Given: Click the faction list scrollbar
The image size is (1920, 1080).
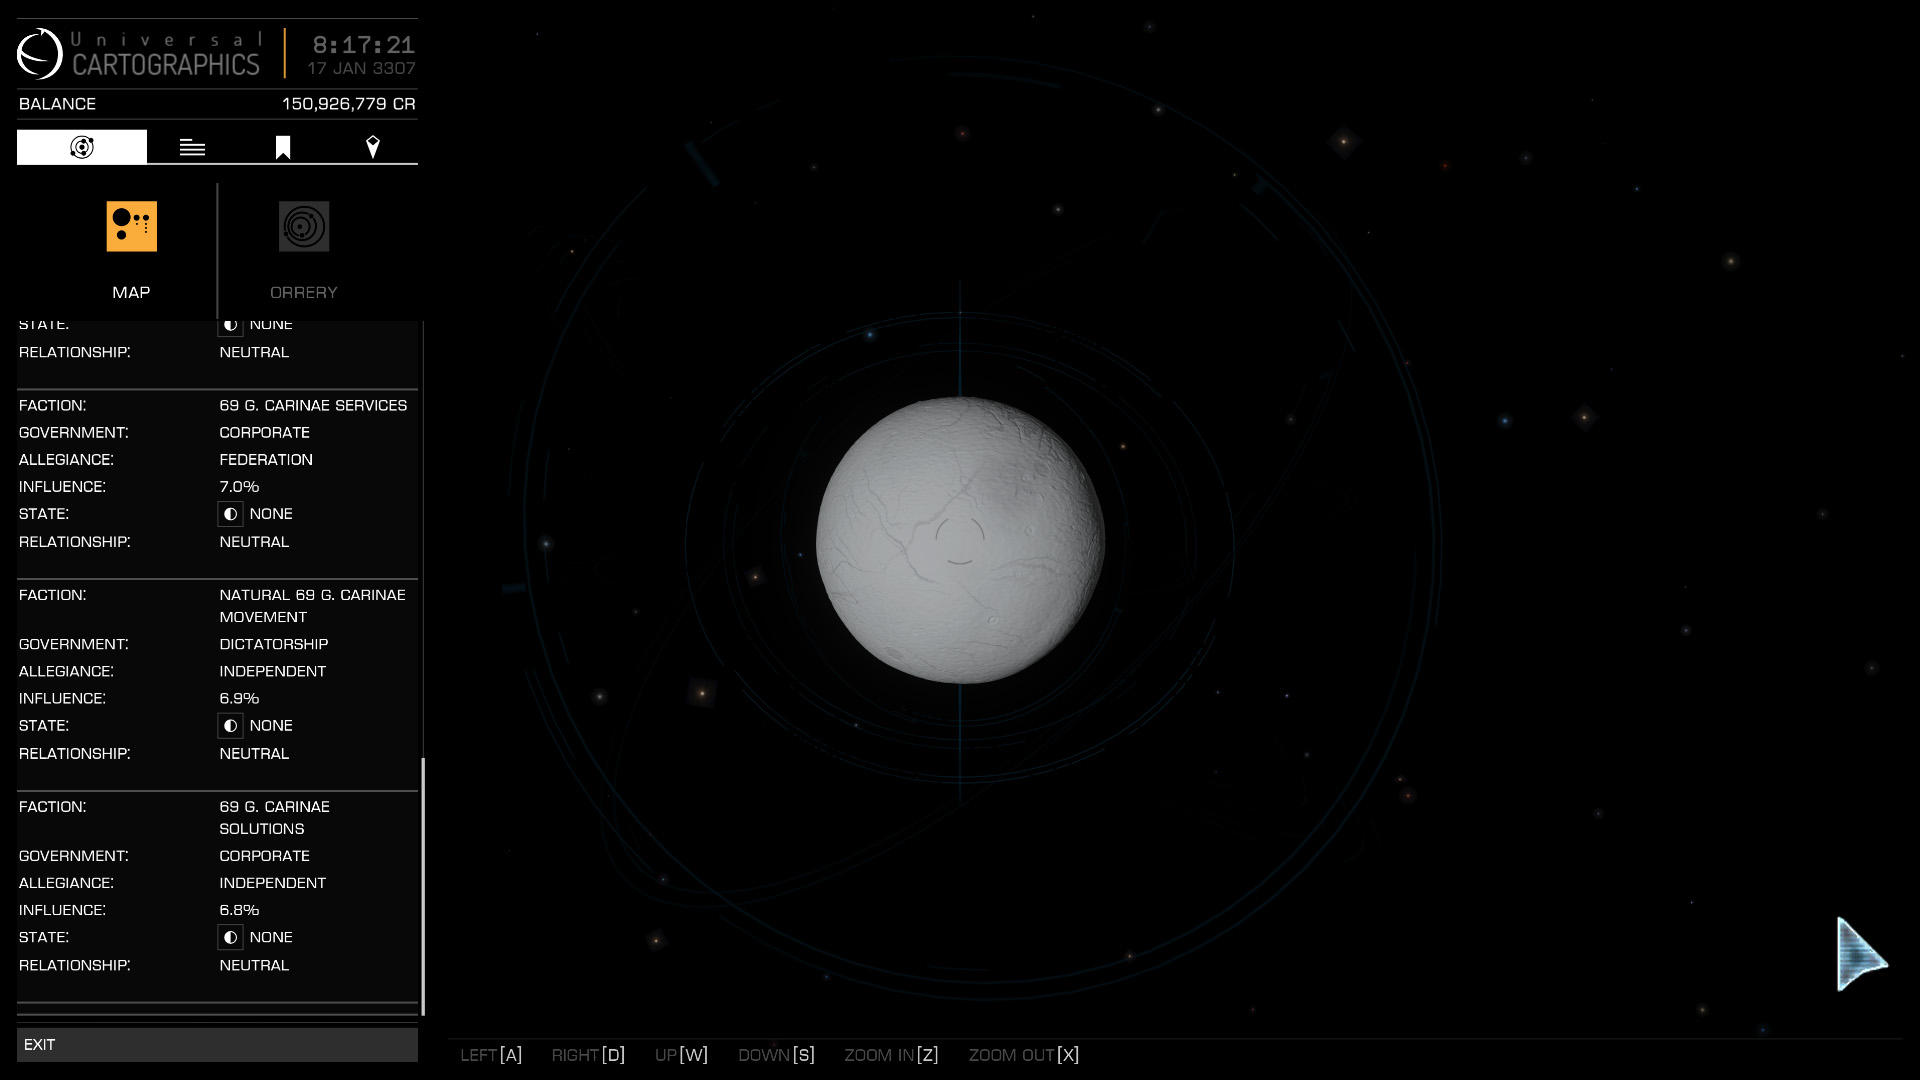Looking at the screenshot, I should coord(423,886).
